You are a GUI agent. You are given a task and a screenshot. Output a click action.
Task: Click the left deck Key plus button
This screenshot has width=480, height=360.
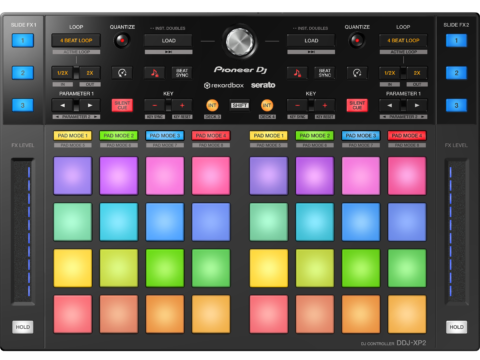pyautogui.click(x=182, y=105)
